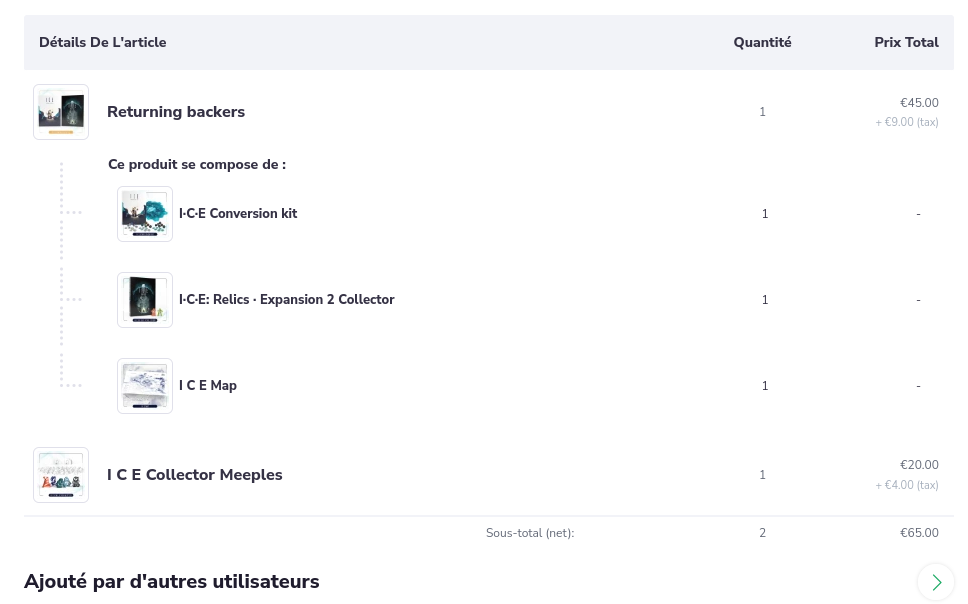Click the I C E Collector Meeples thumbnail
The image size is (968, 604).
pos(61,475)
